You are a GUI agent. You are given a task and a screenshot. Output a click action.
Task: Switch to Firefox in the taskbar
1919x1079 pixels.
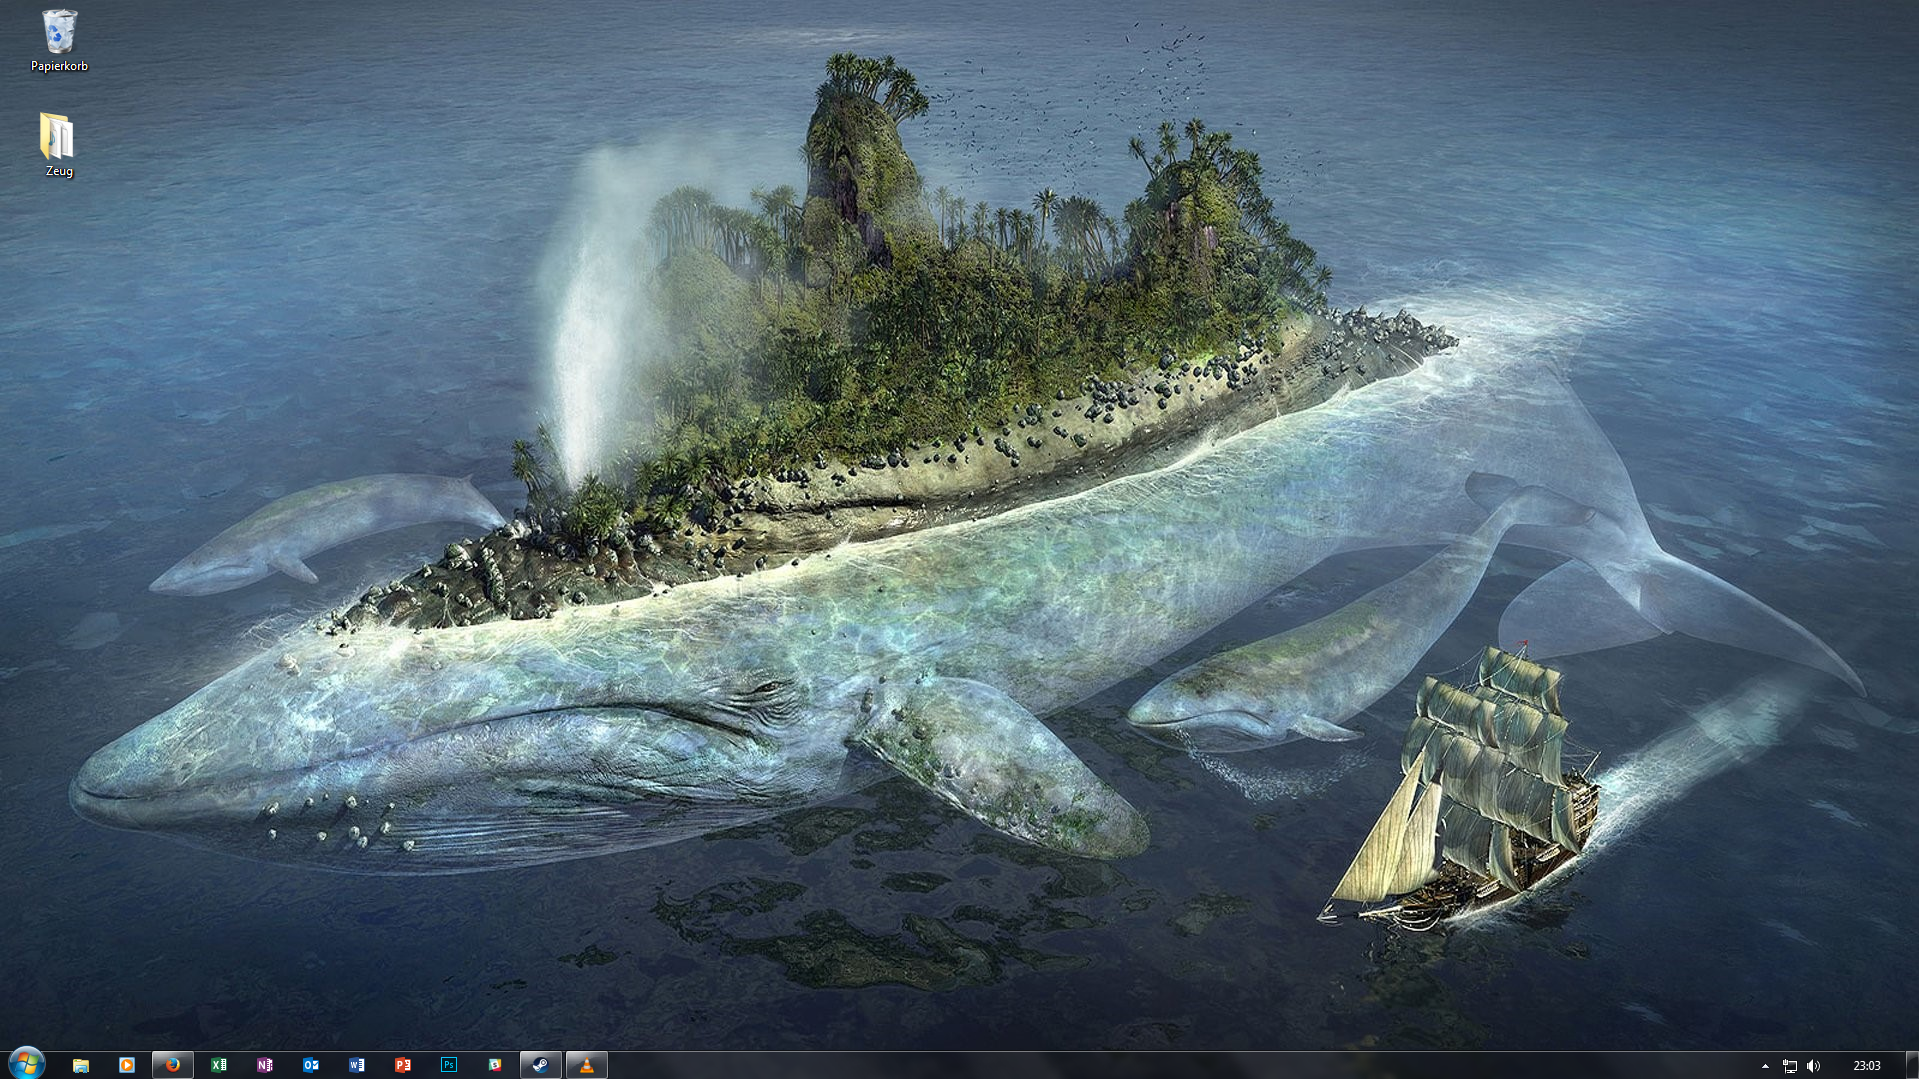[173, 1065]
